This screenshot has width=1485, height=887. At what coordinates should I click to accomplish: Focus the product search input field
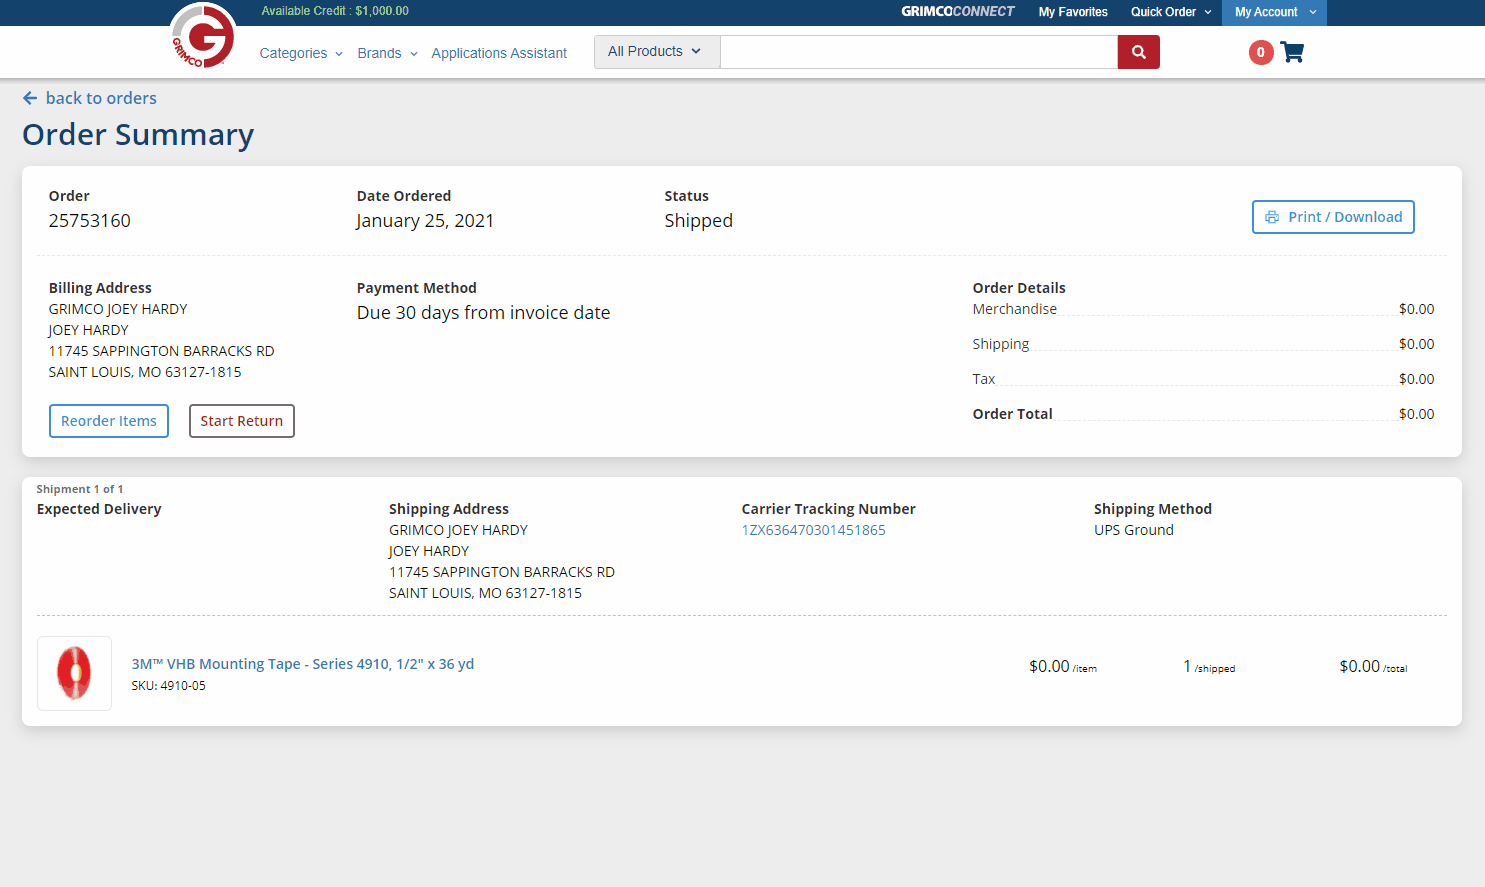[x=918, y=52]
